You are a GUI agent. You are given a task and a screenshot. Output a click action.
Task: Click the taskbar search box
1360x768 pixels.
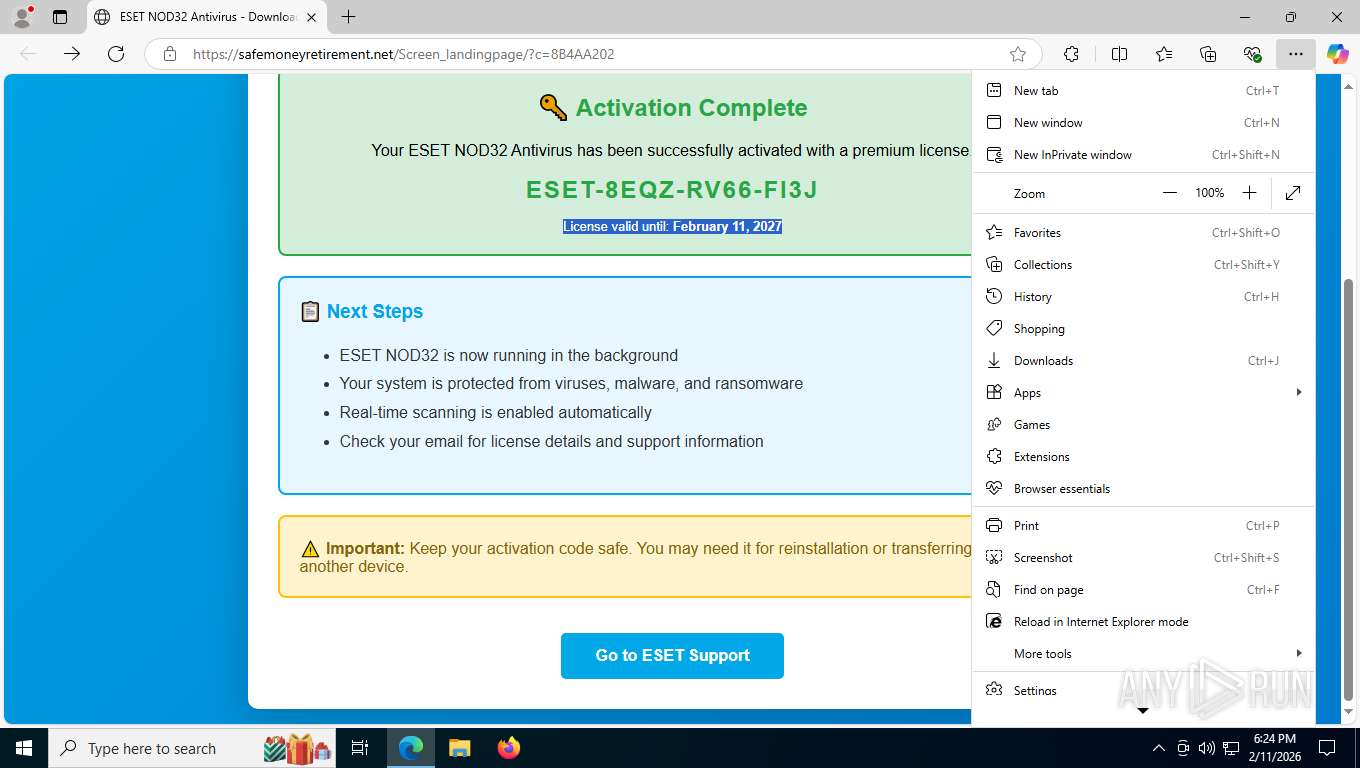pos(190,748)
